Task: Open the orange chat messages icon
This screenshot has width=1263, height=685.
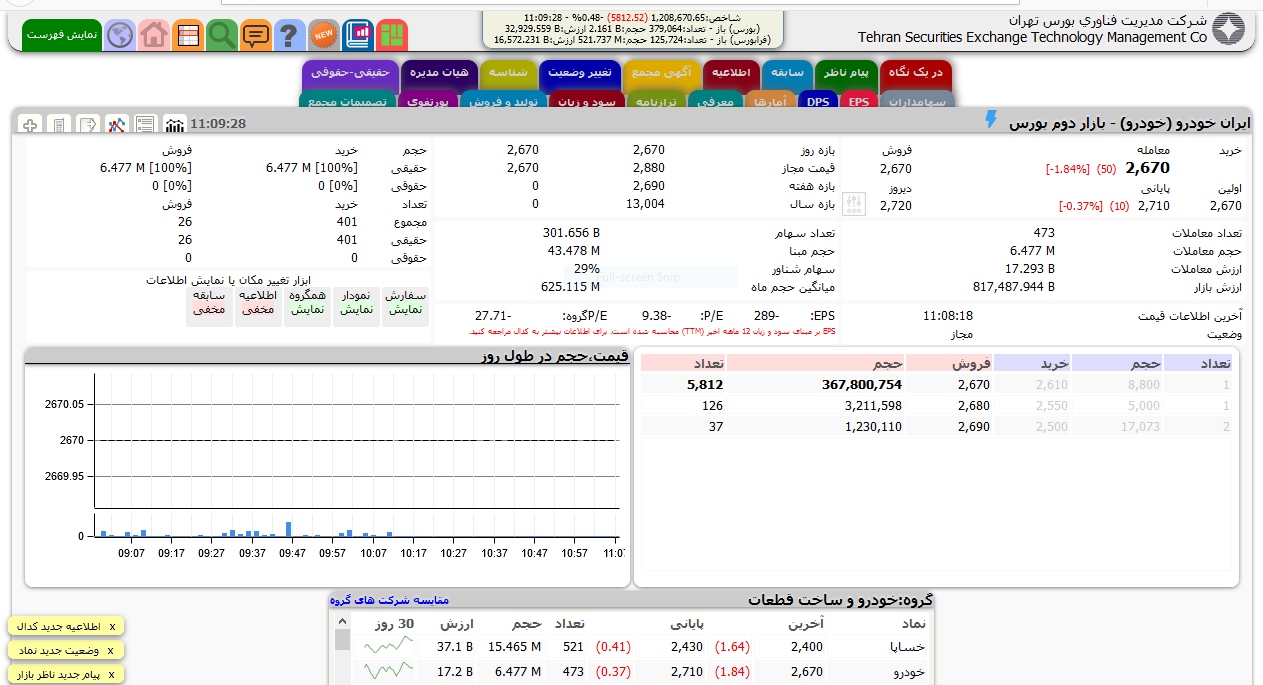Action: click(255, 35)
